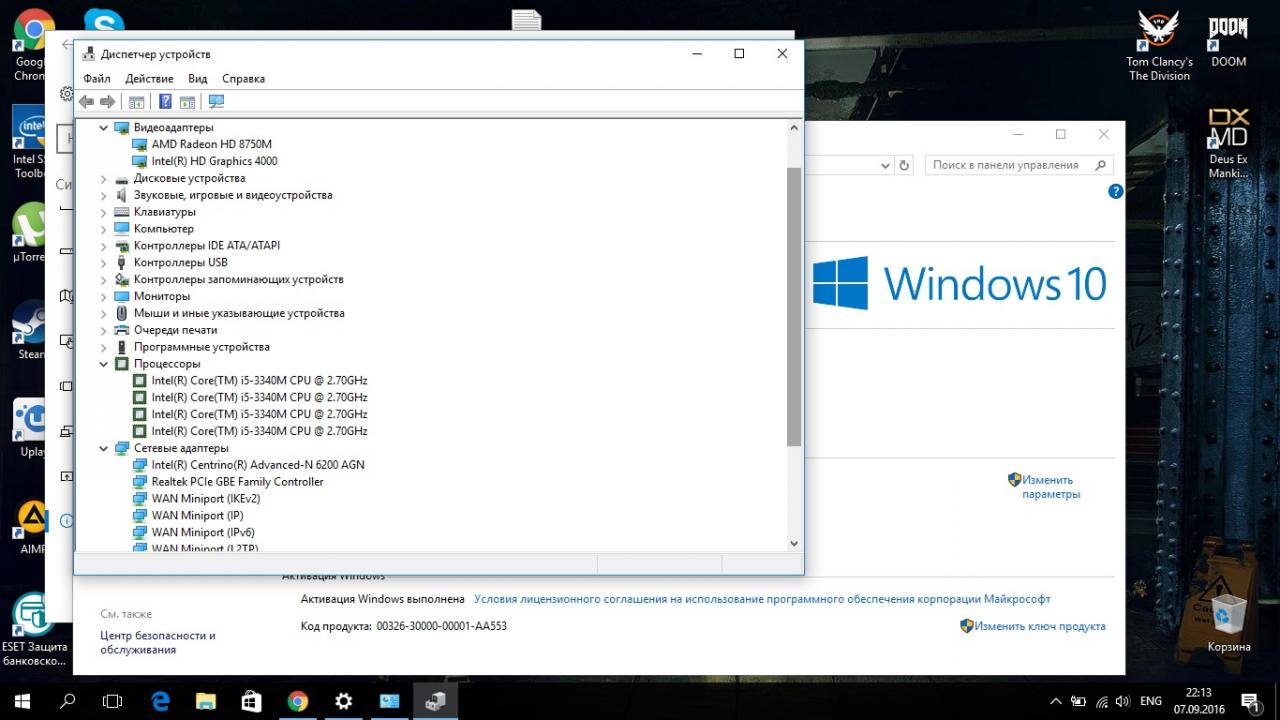1280x720 pixels.
Task: Open the Справка menu
Action: (x=243, y=79)
